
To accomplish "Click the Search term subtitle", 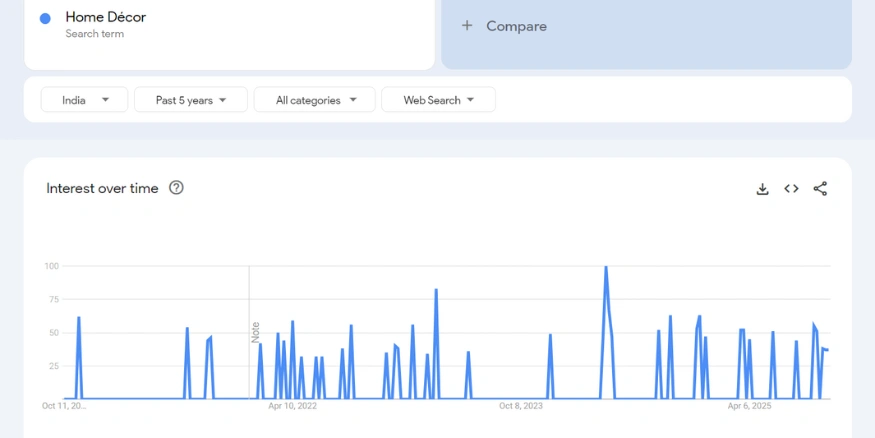I will click(94, 33).
